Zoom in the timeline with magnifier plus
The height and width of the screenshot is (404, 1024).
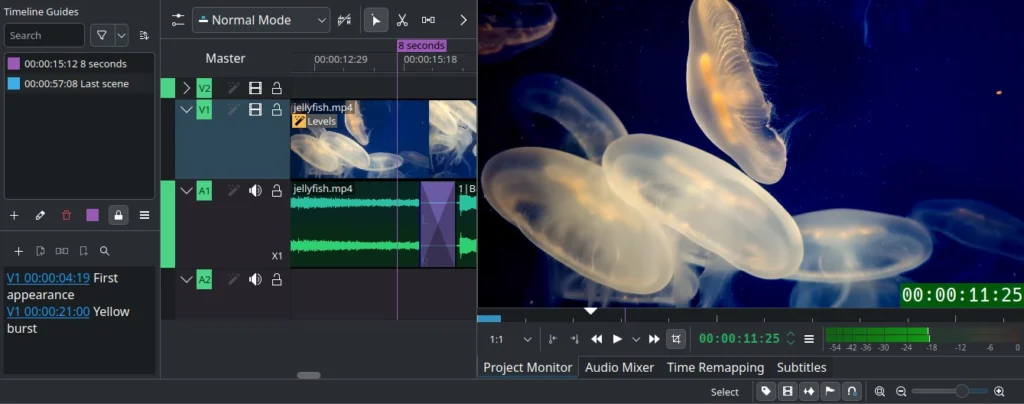click(x=999, y=392)
